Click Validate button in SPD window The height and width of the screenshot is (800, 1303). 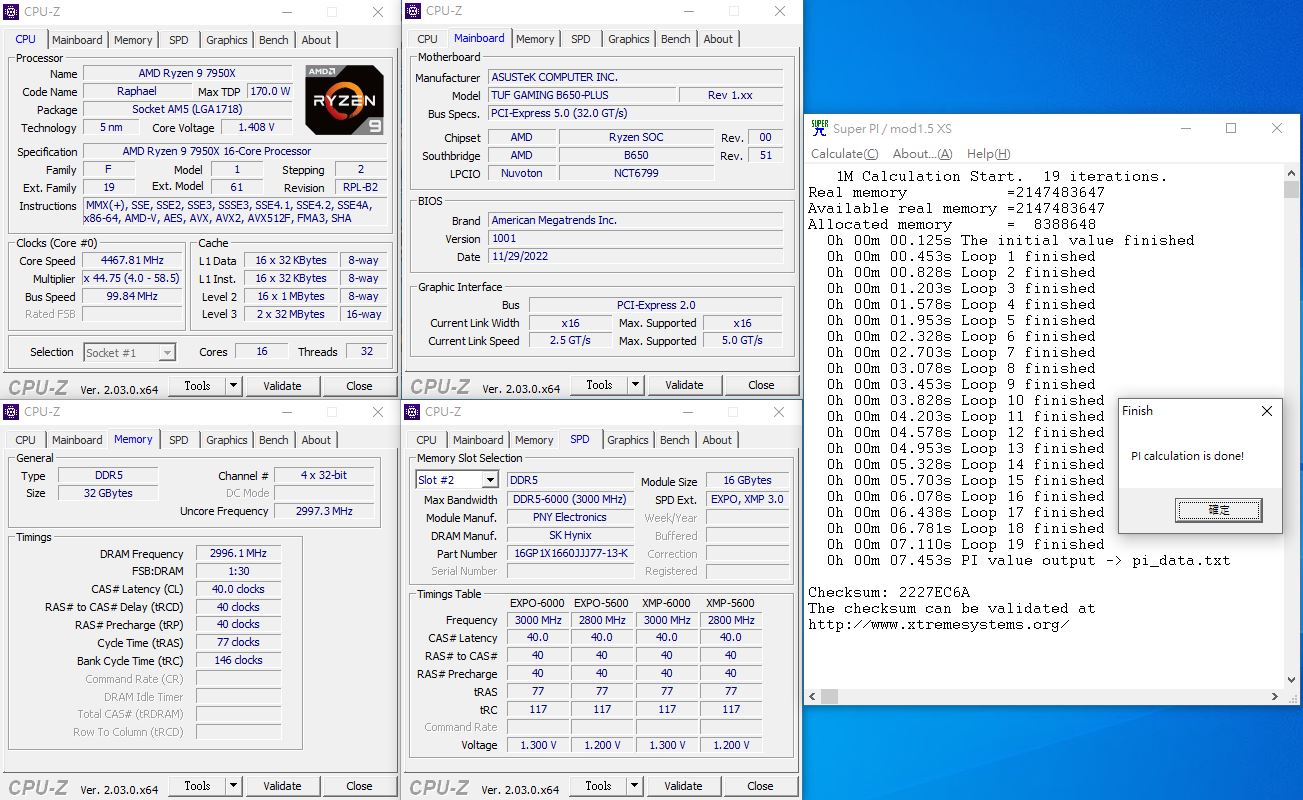pyautogui.click(x=683, y=786)
